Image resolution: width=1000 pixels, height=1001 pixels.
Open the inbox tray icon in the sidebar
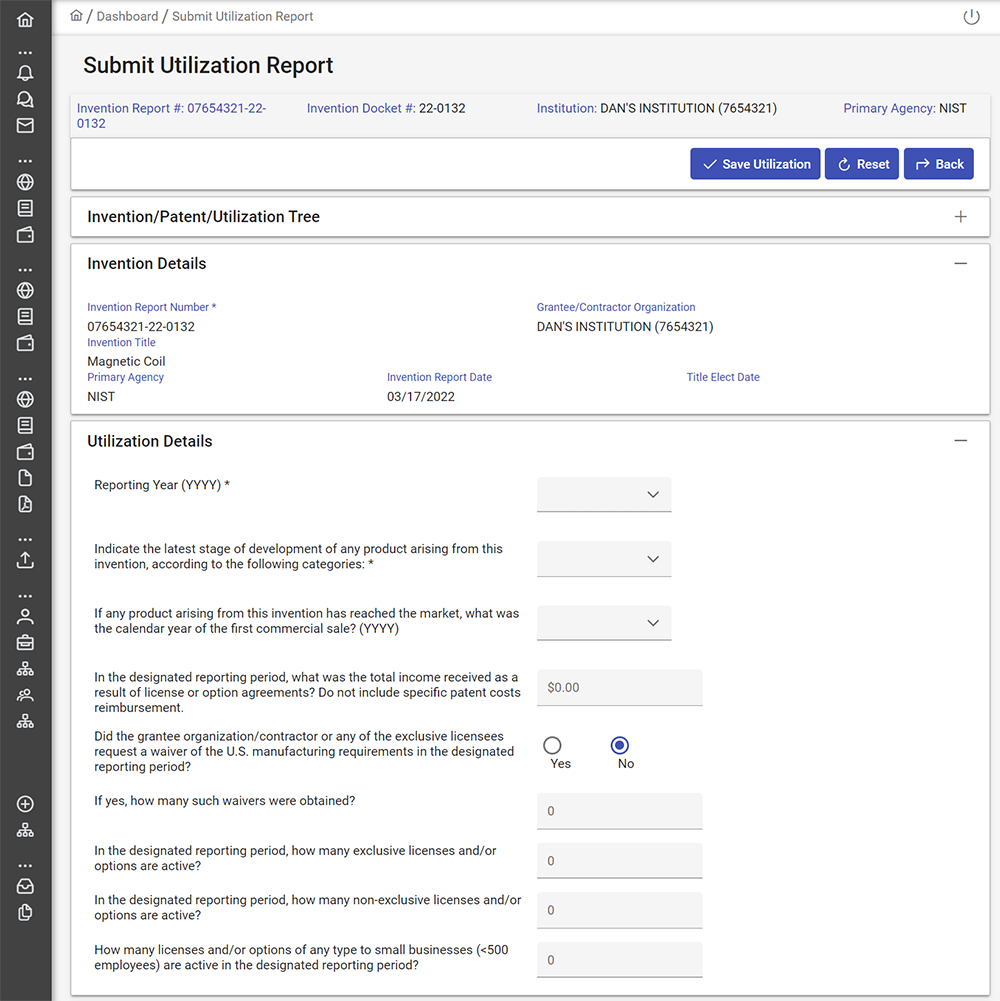(25, 886)
